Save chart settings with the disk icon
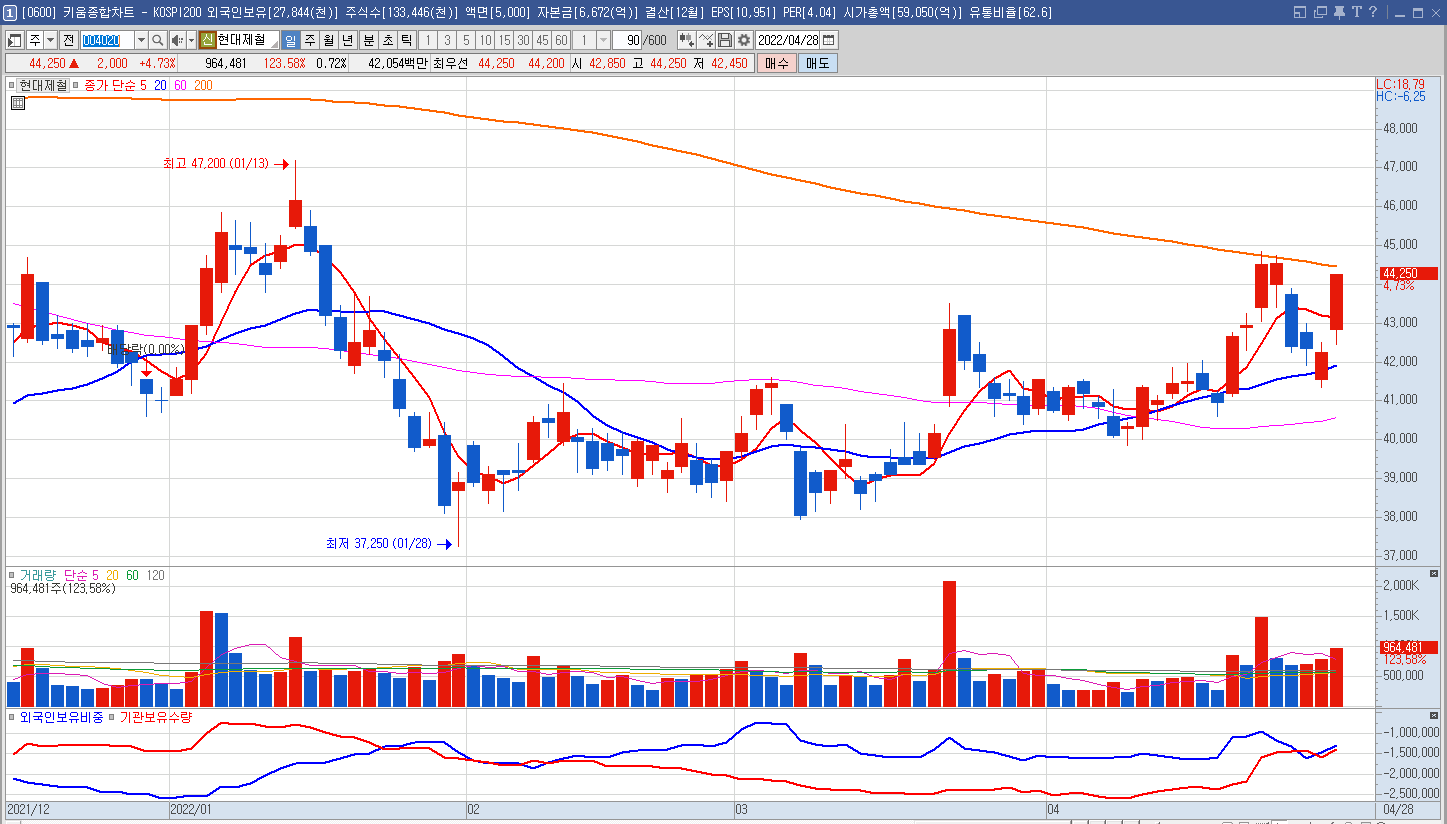Viewport: 1447px width, 824px height. pos(725,40)
